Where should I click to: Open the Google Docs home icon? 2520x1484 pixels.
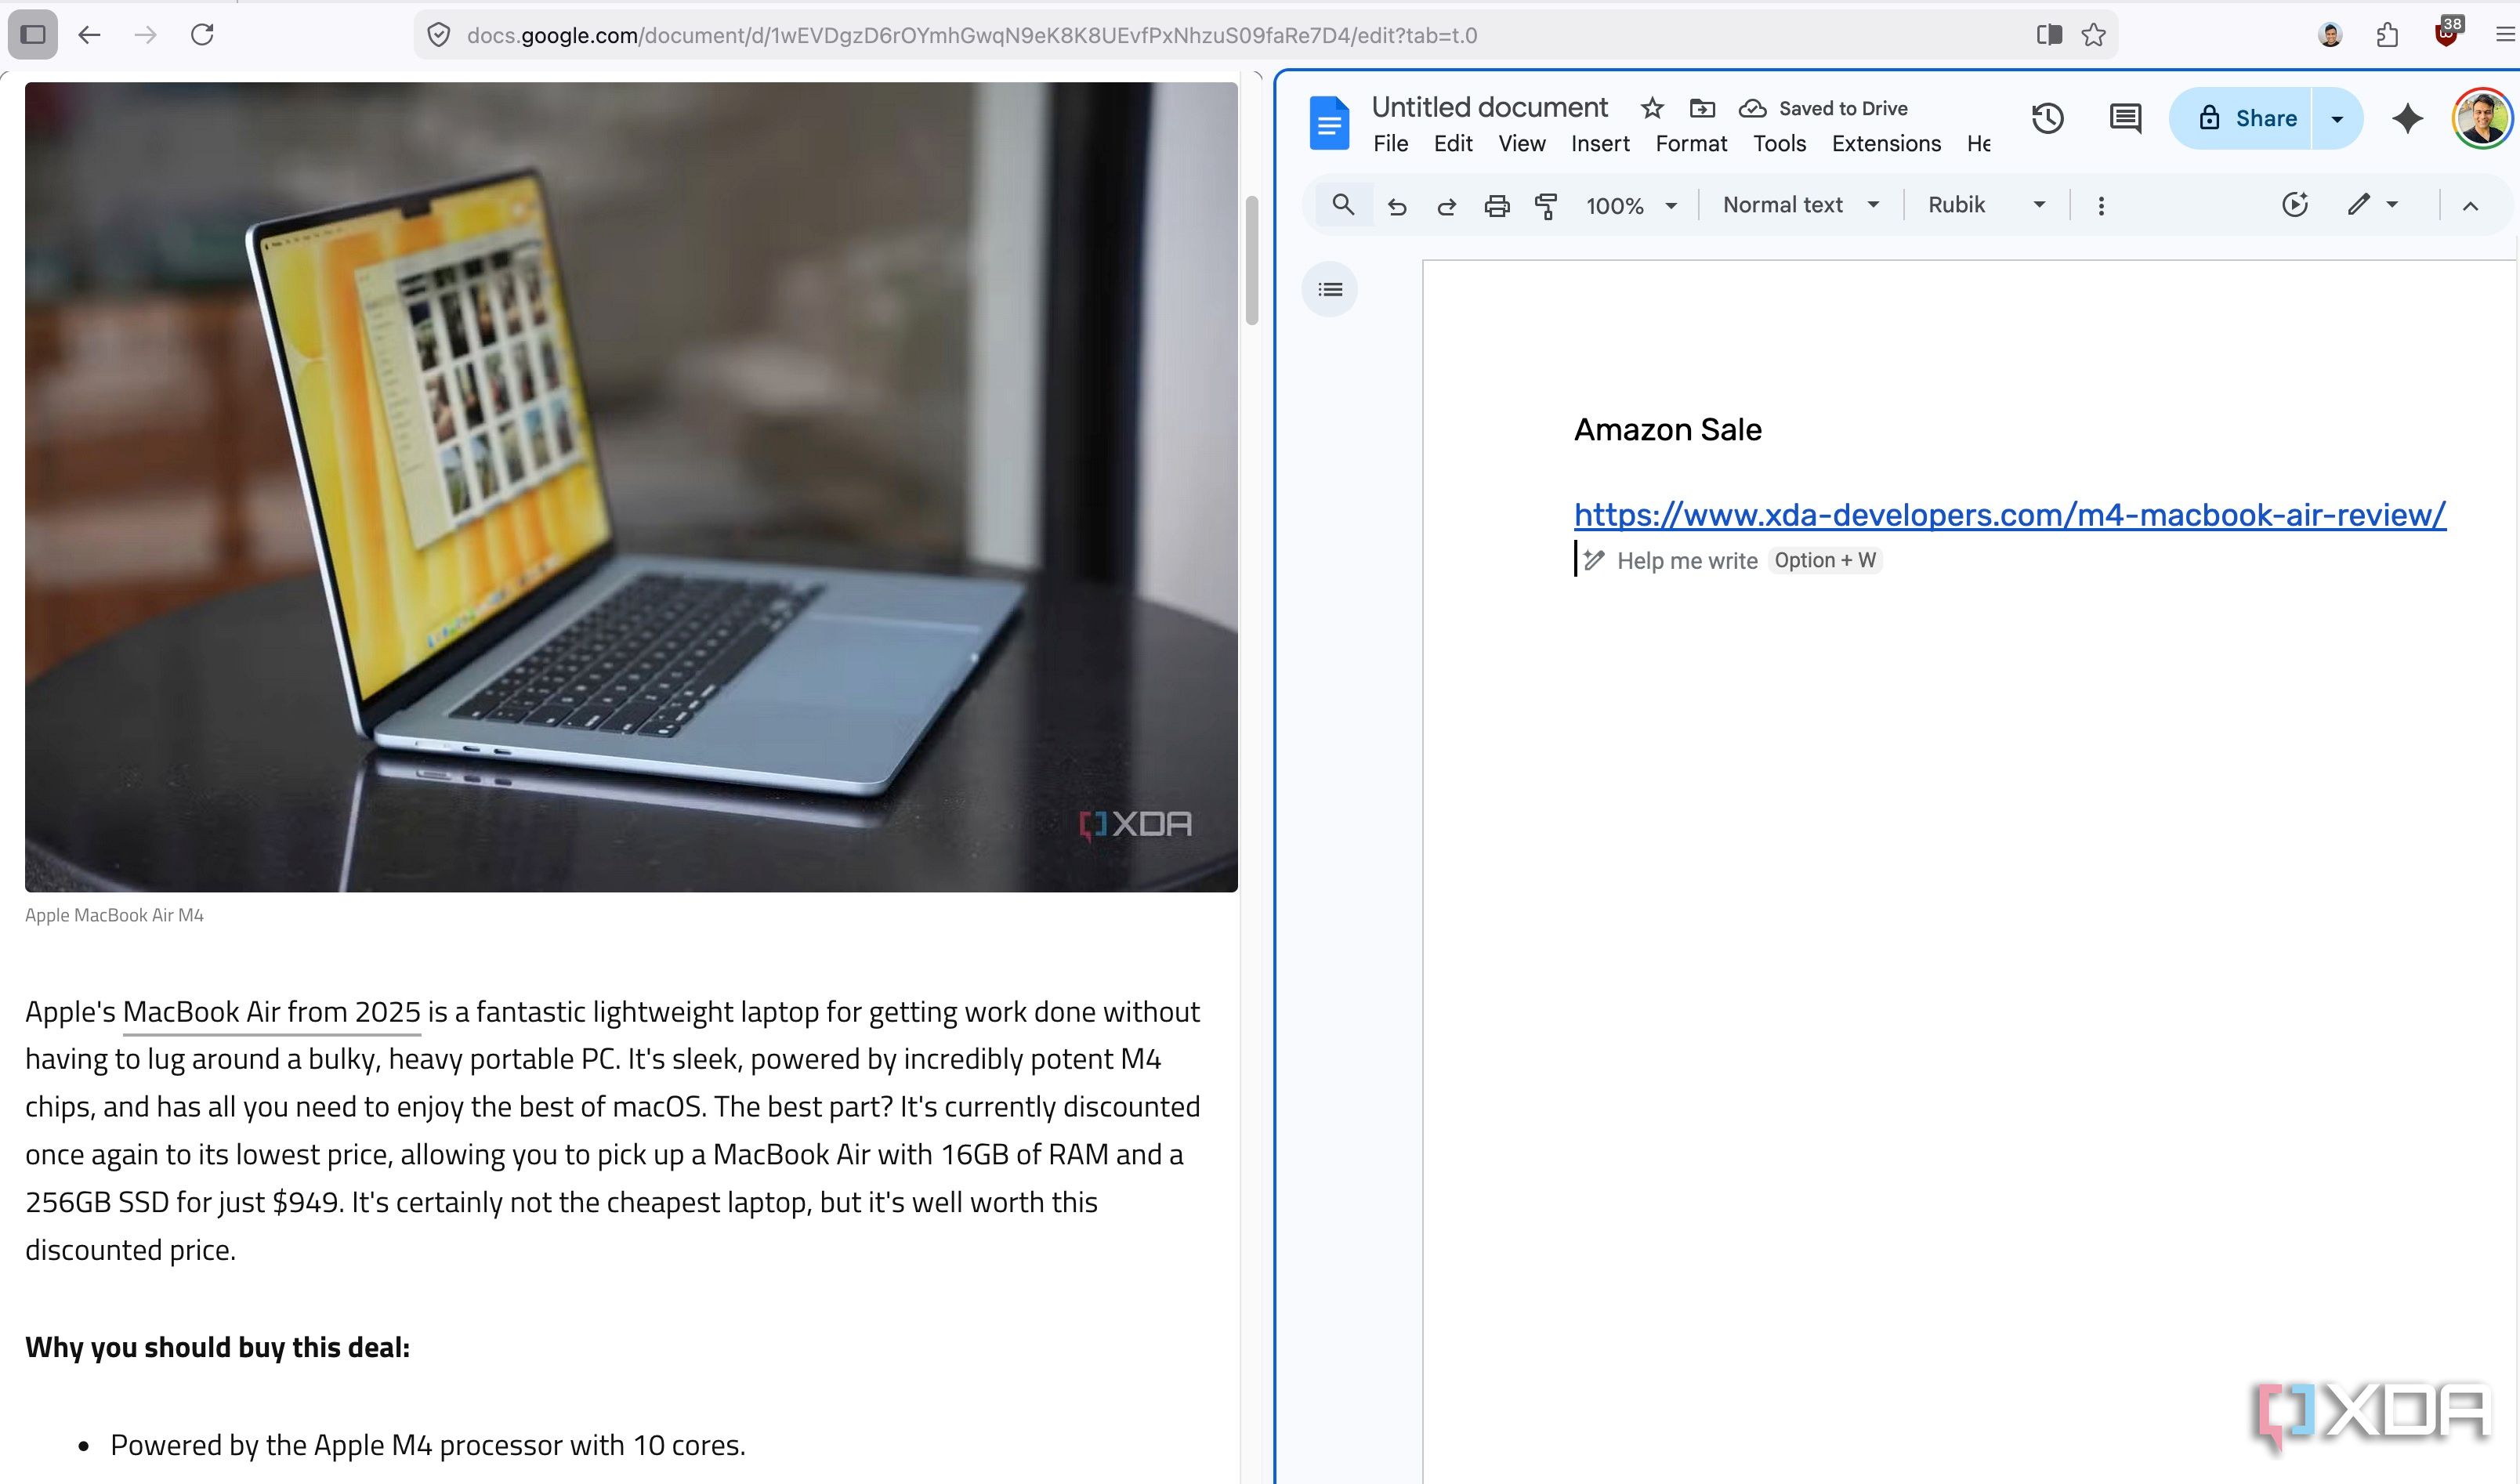(x=1329, y=123)
